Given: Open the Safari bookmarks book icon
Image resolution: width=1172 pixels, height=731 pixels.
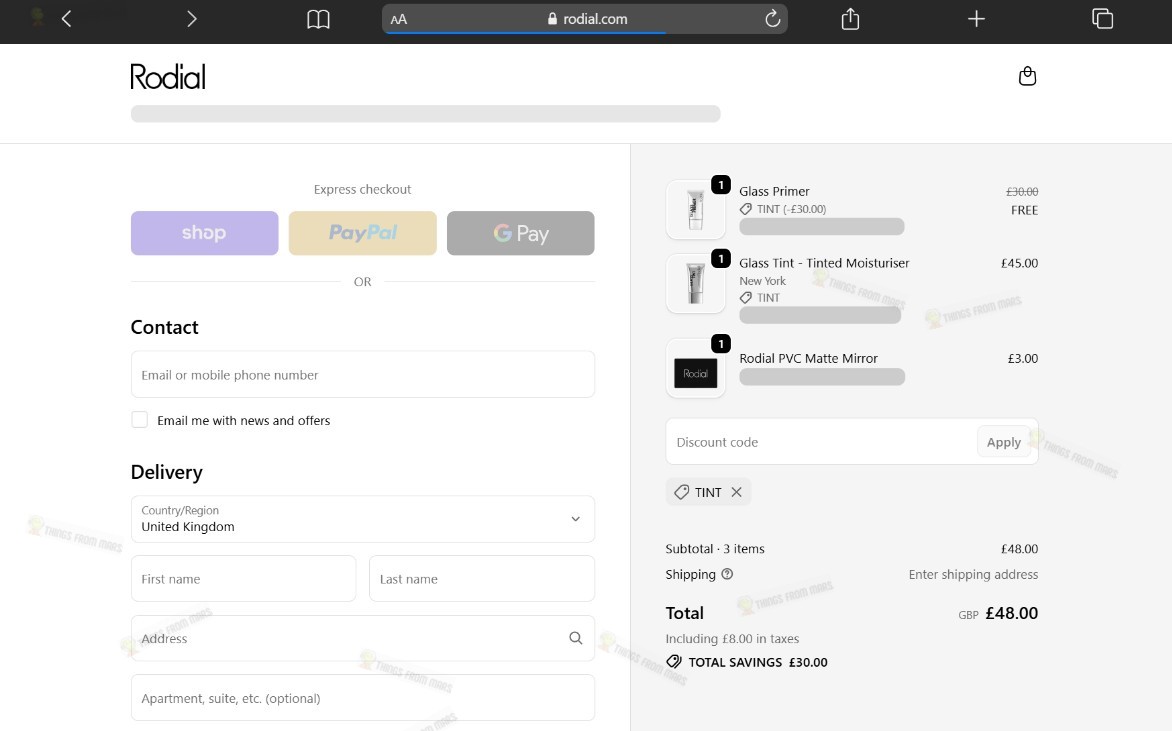Looking at the screenshot, I should pyautogui.click(x=318, y=19).
